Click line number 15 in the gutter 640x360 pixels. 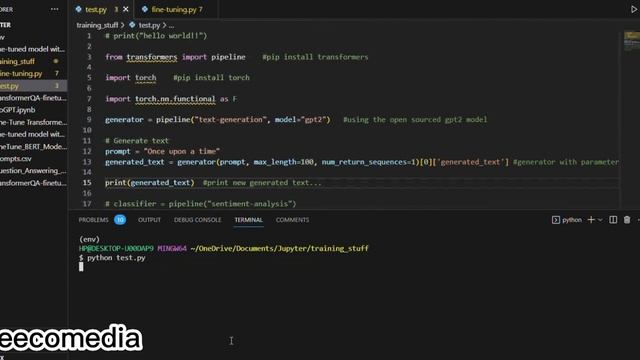[87, 182]
